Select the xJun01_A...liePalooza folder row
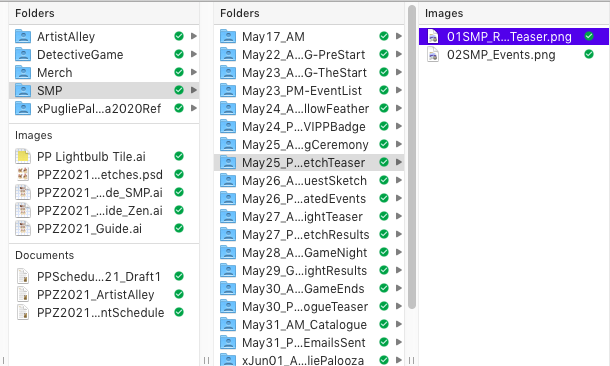 tap(309, 360)
